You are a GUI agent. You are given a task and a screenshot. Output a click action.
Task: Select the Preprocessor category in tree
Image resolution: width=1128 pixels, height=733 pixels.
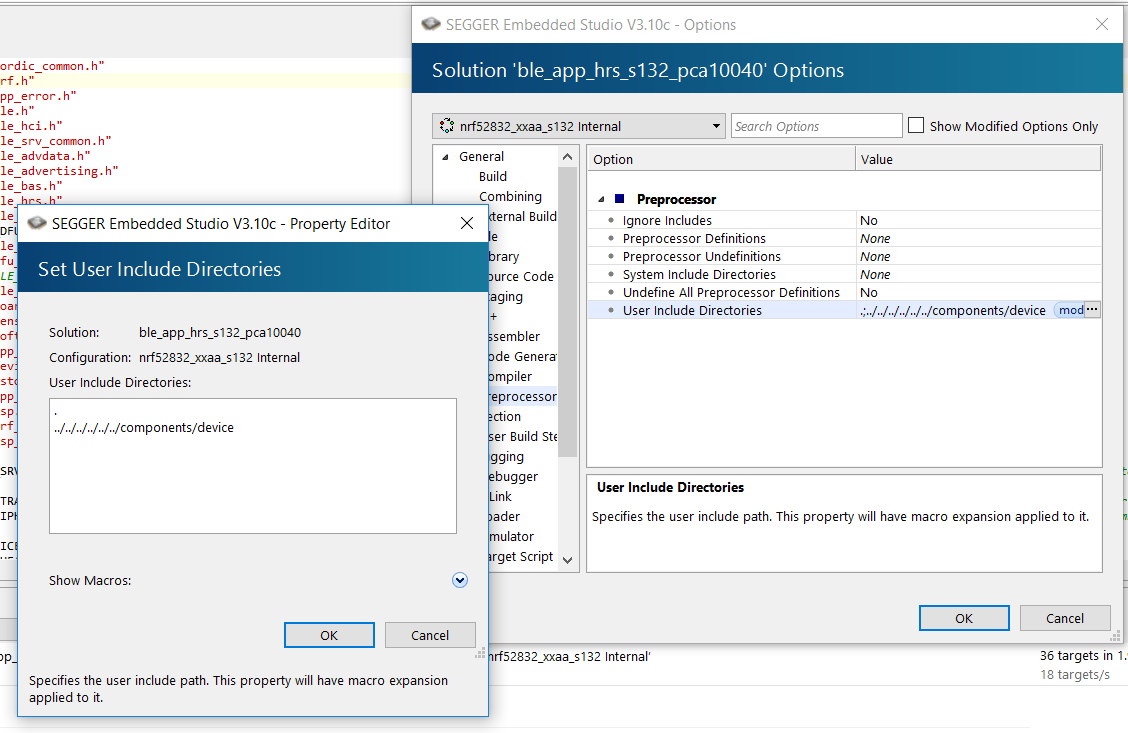(x=521, y=396)
